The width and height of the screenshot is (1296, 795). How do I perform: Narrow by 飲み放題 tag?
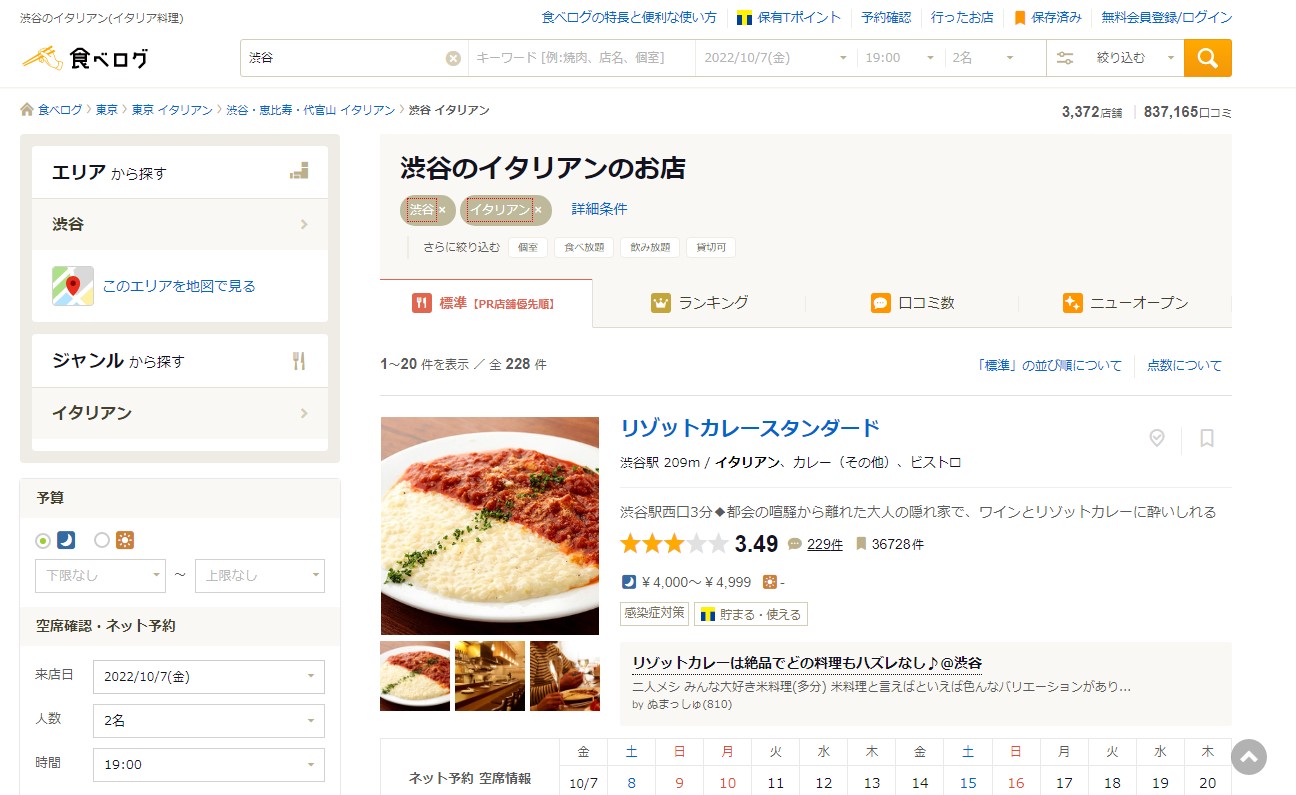650,247
